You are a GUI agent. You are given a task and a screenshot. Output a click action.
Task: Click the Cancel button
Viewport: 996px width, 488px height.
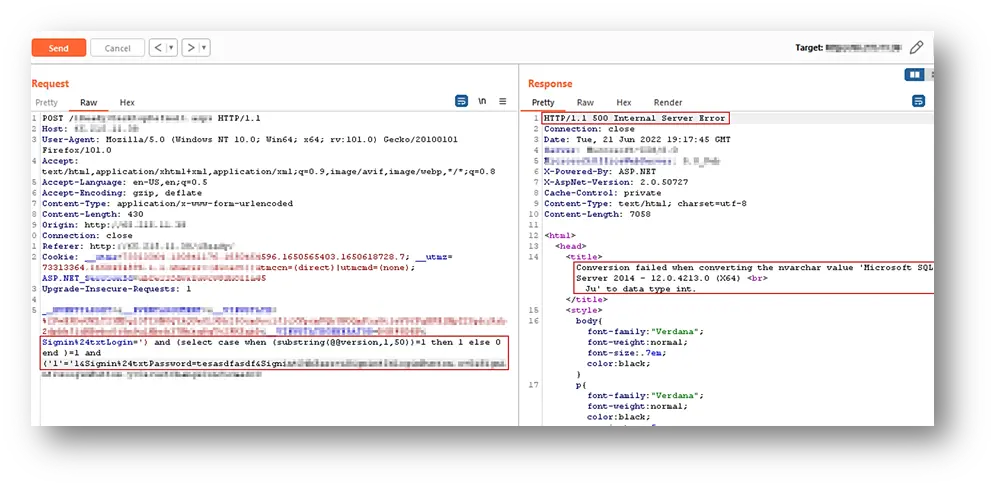[117, 48]
